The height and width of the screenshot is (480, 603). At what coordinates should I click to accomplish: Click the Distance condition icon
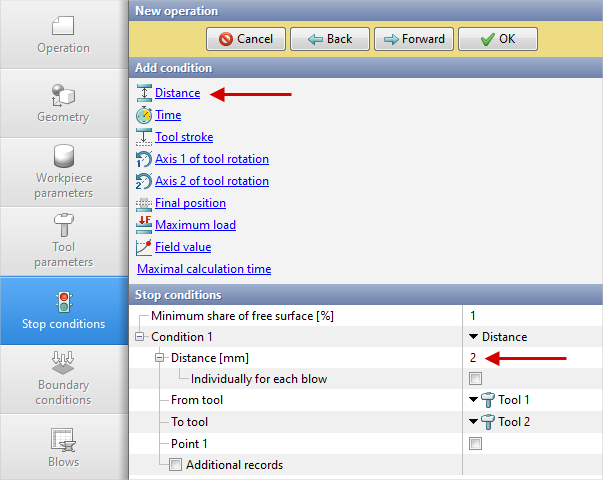[144, 93]
